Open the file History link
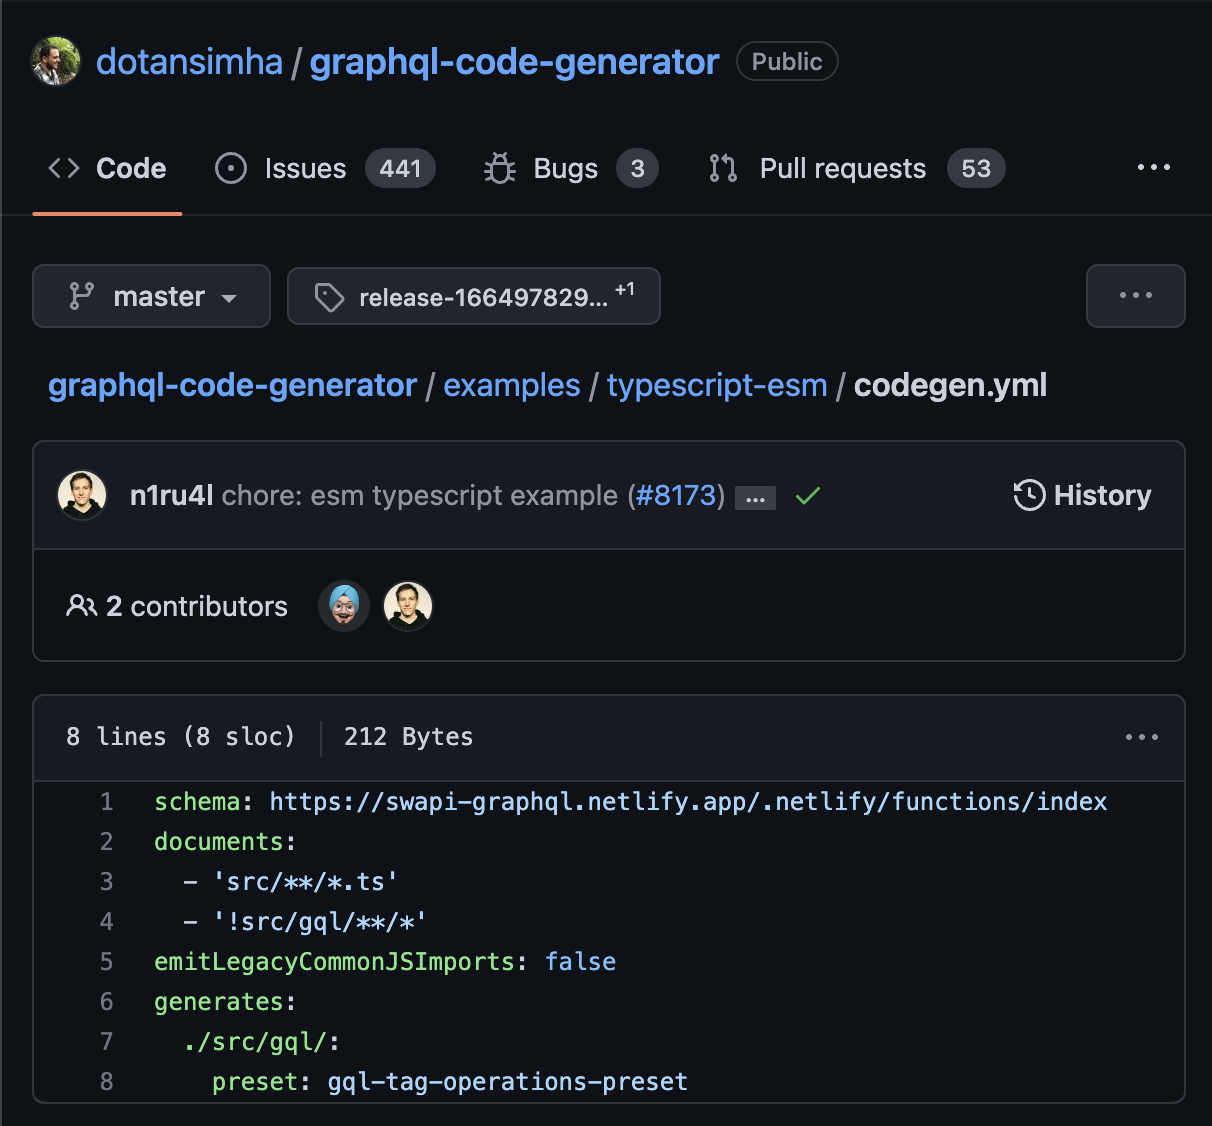The height and width of the screenshot is (1126, 1212). tap(1083, 495)
